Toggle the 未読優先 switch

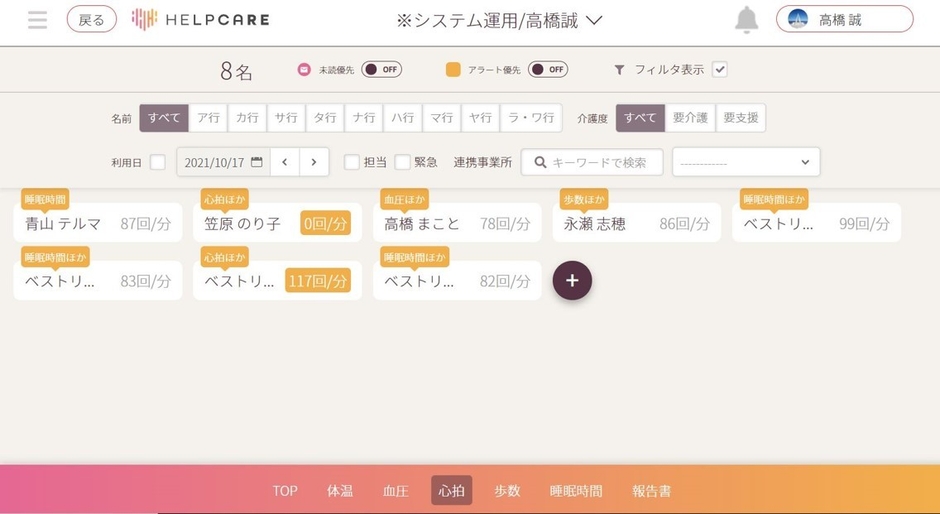tap(381, 70)
